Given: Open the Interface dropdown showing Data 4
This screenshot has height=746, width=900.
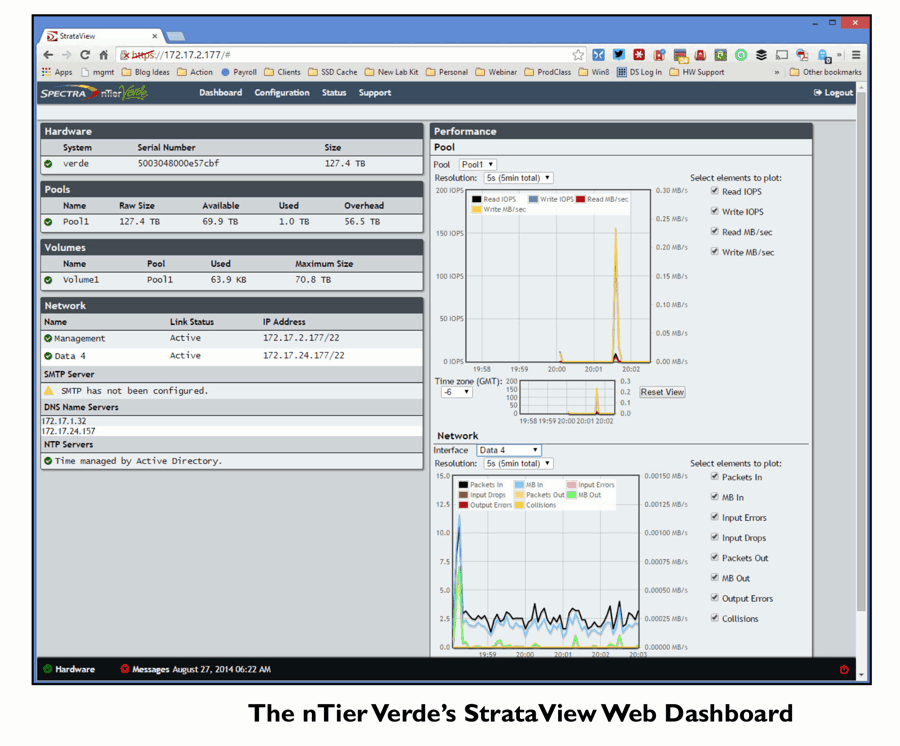Looking at the screenshot, I should (x=509, y=450).
